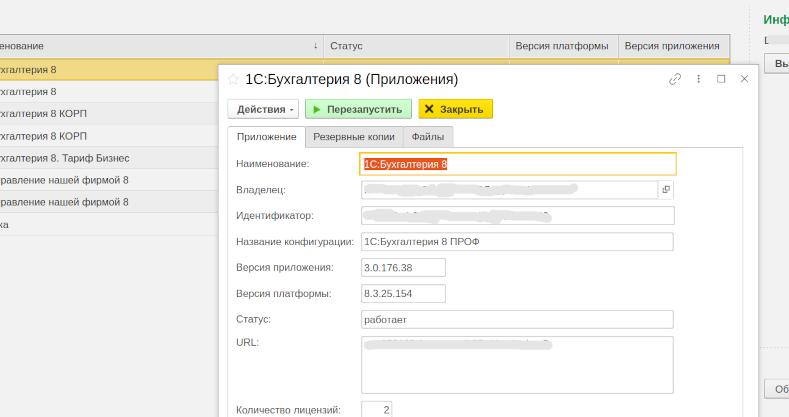The image size is (789, 417).
Task: Click the yellow Закрыть button
Action: [455, 109]
